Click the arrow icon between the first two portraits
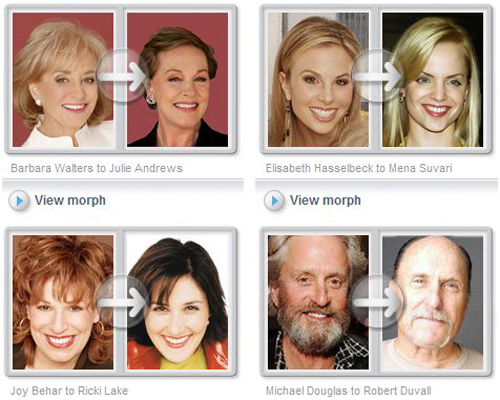 [x=122, y=77]
